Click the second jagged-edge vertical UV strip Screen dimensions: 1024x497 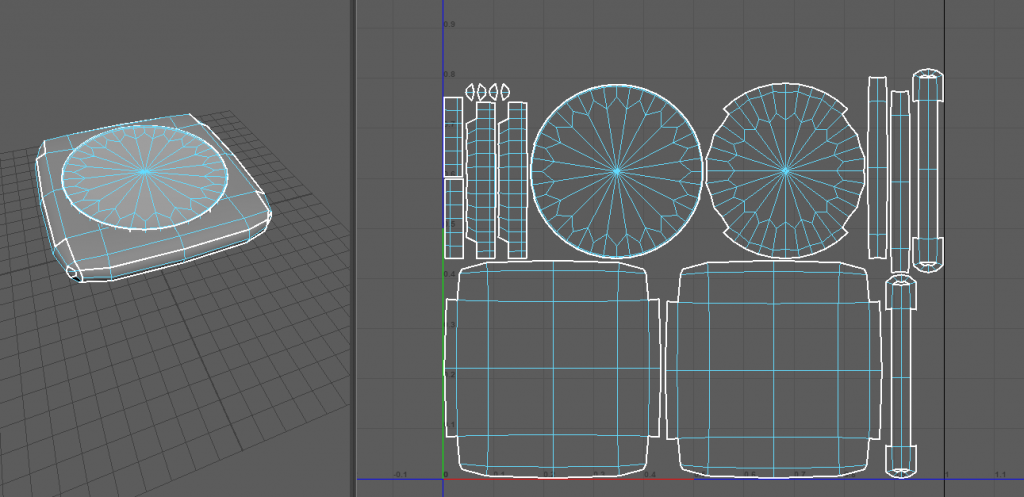pyautogui.click(x=516, y=180)
